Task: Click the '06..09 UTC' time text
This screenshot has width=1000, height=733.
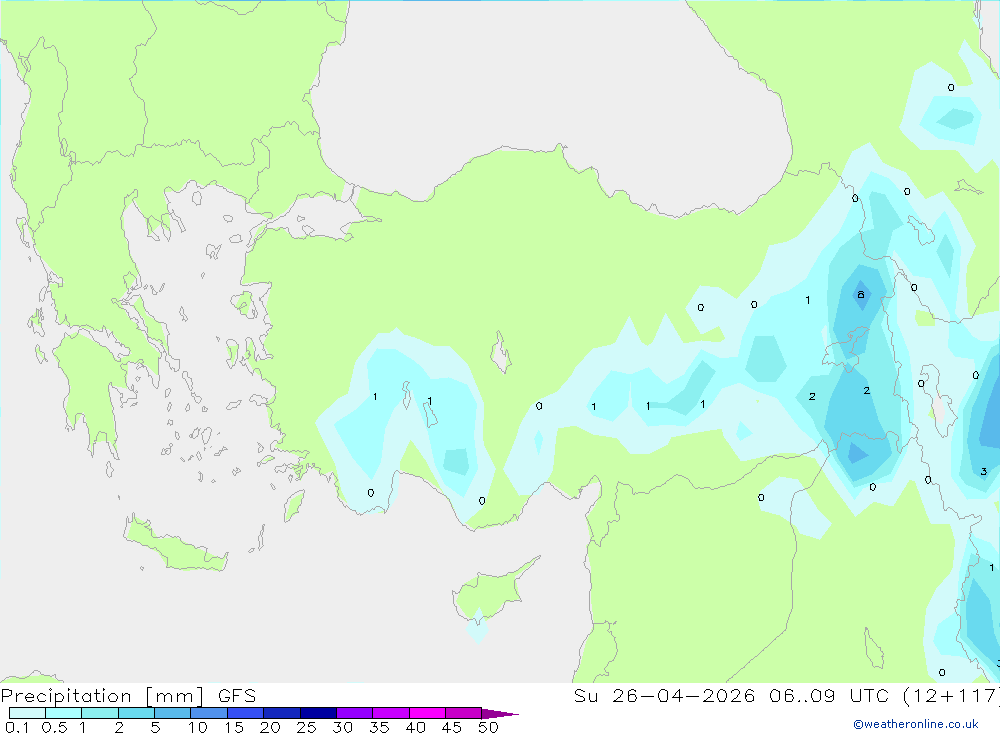Action: [x=829, y=695]
